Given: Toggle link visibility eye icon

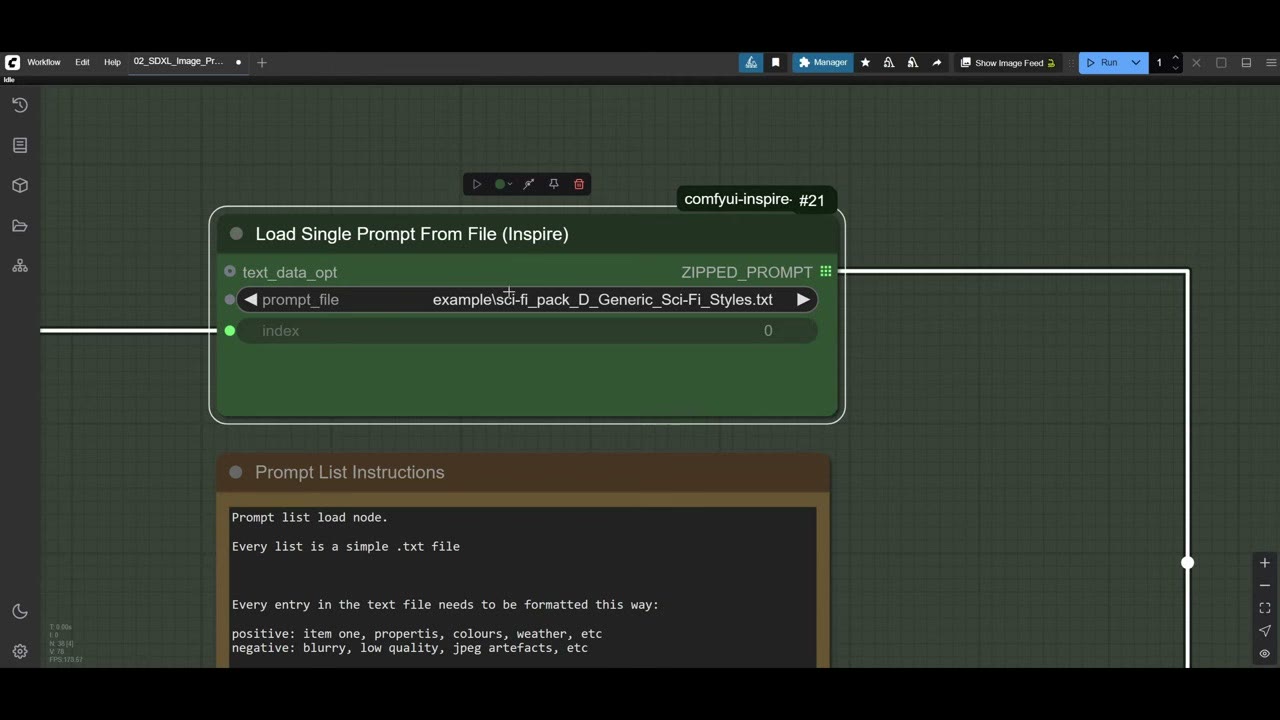Looking at the screenshot, I should (x=1265, y=653).
